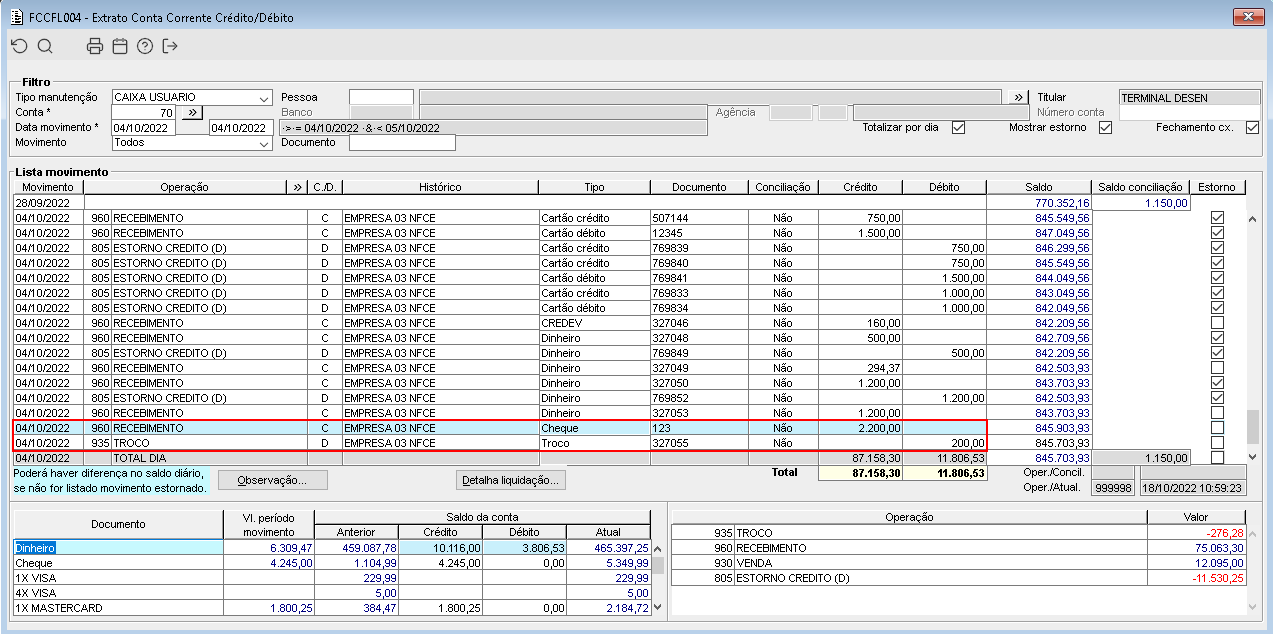The image size is (1273, 634).
Task: Open the Movimento dropdown showing Todos
Action: [264, 143]
